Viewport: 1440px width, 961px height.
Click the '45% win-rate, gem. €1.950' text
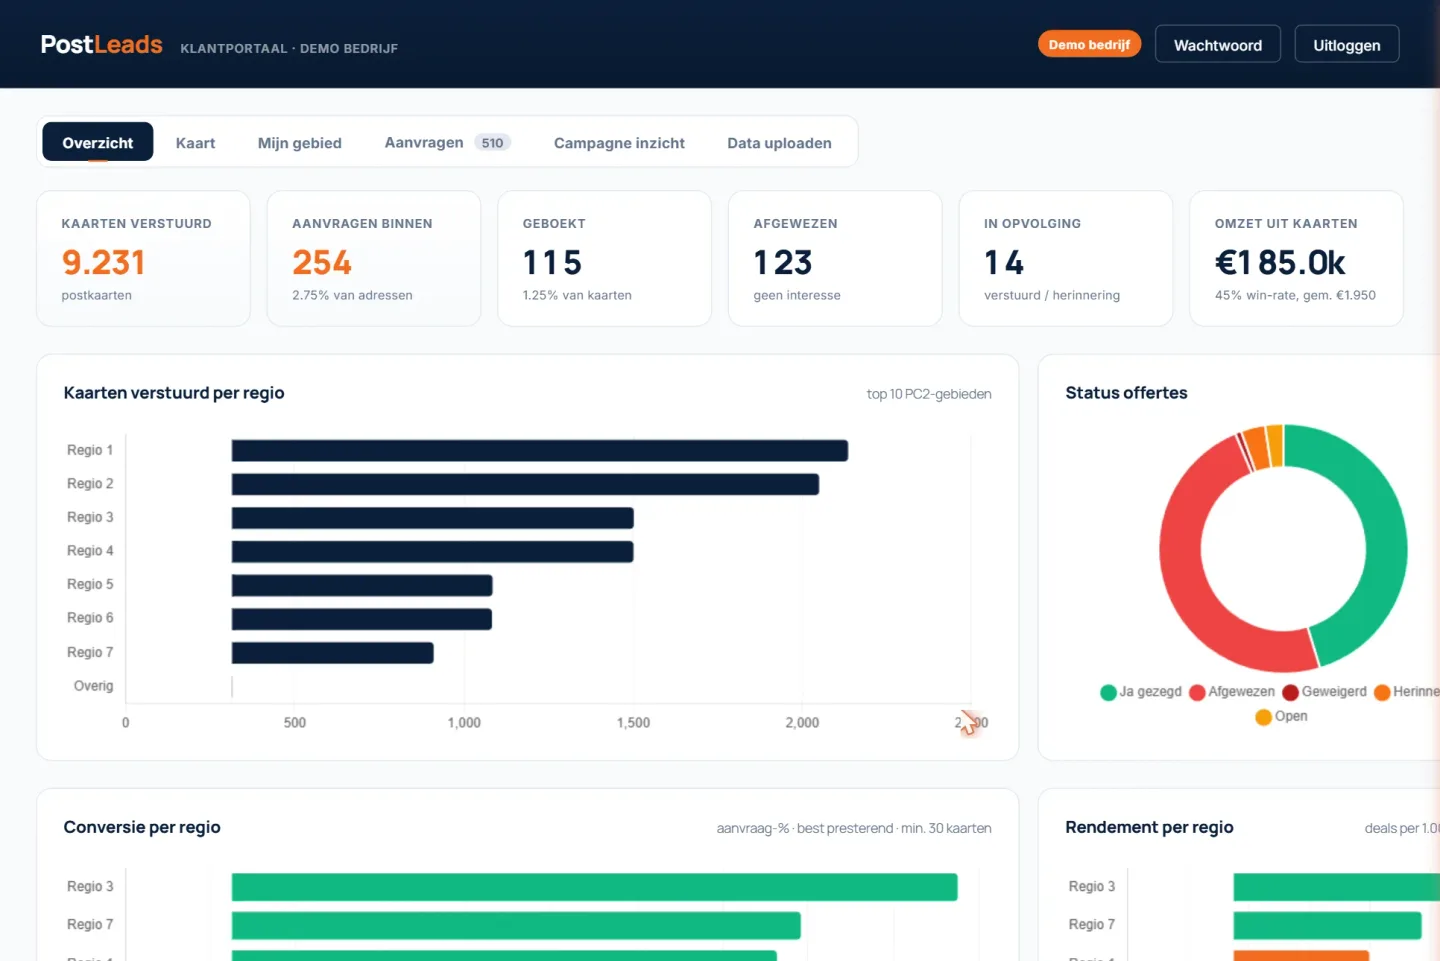[1295, 295]
